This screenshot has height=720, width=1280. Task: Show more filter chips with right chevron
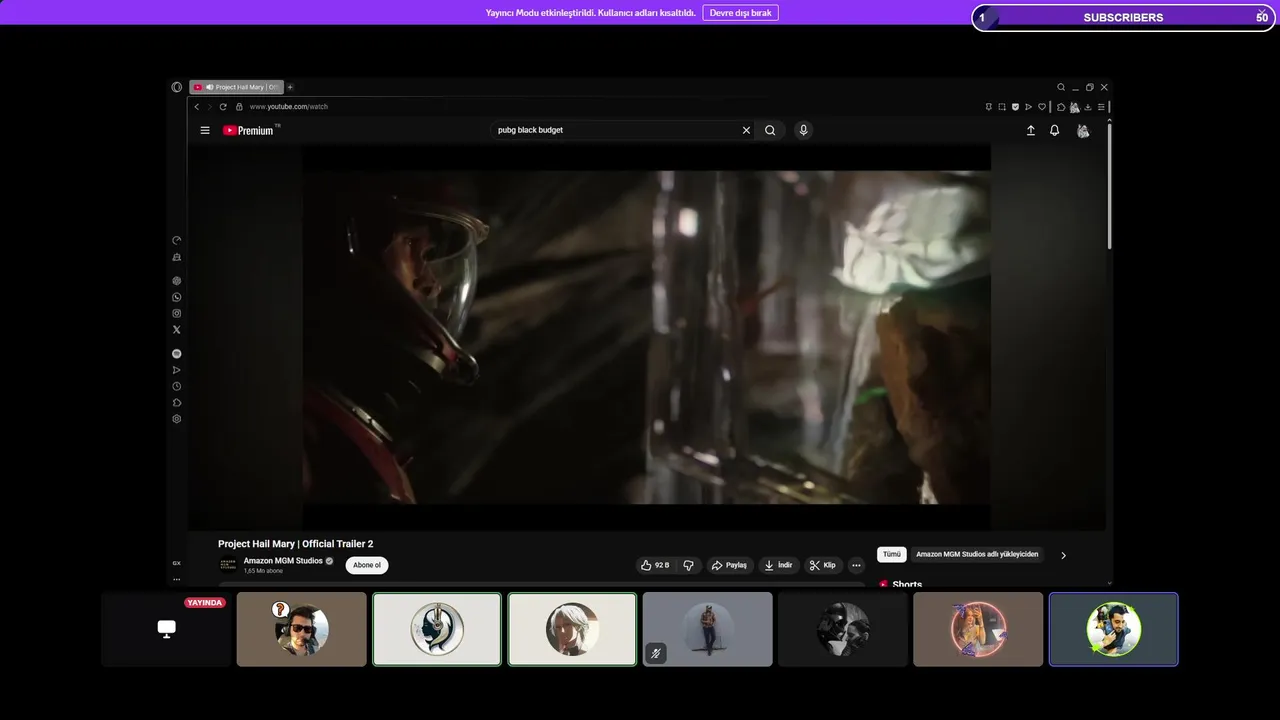tap(1063, 555)
